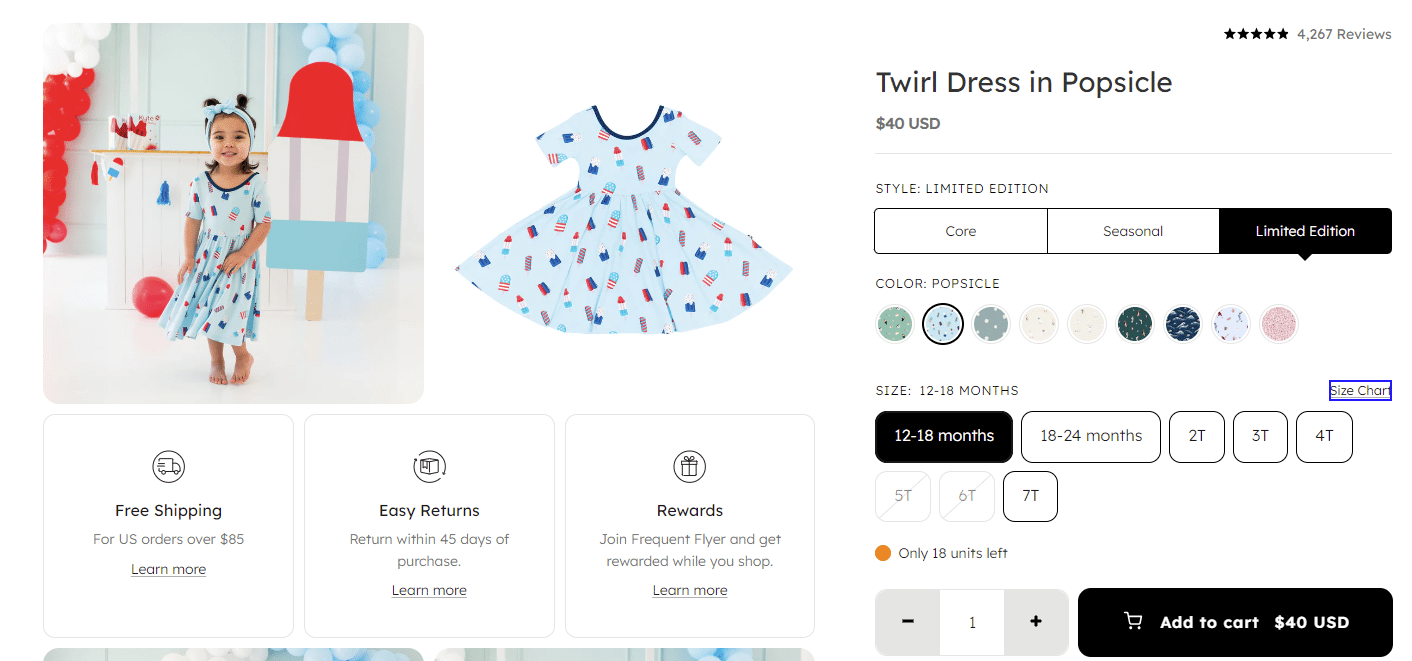The width and height of the screenshot is (1412, 661).
Task: Choose size 2T
Action: pos(1197,437)
